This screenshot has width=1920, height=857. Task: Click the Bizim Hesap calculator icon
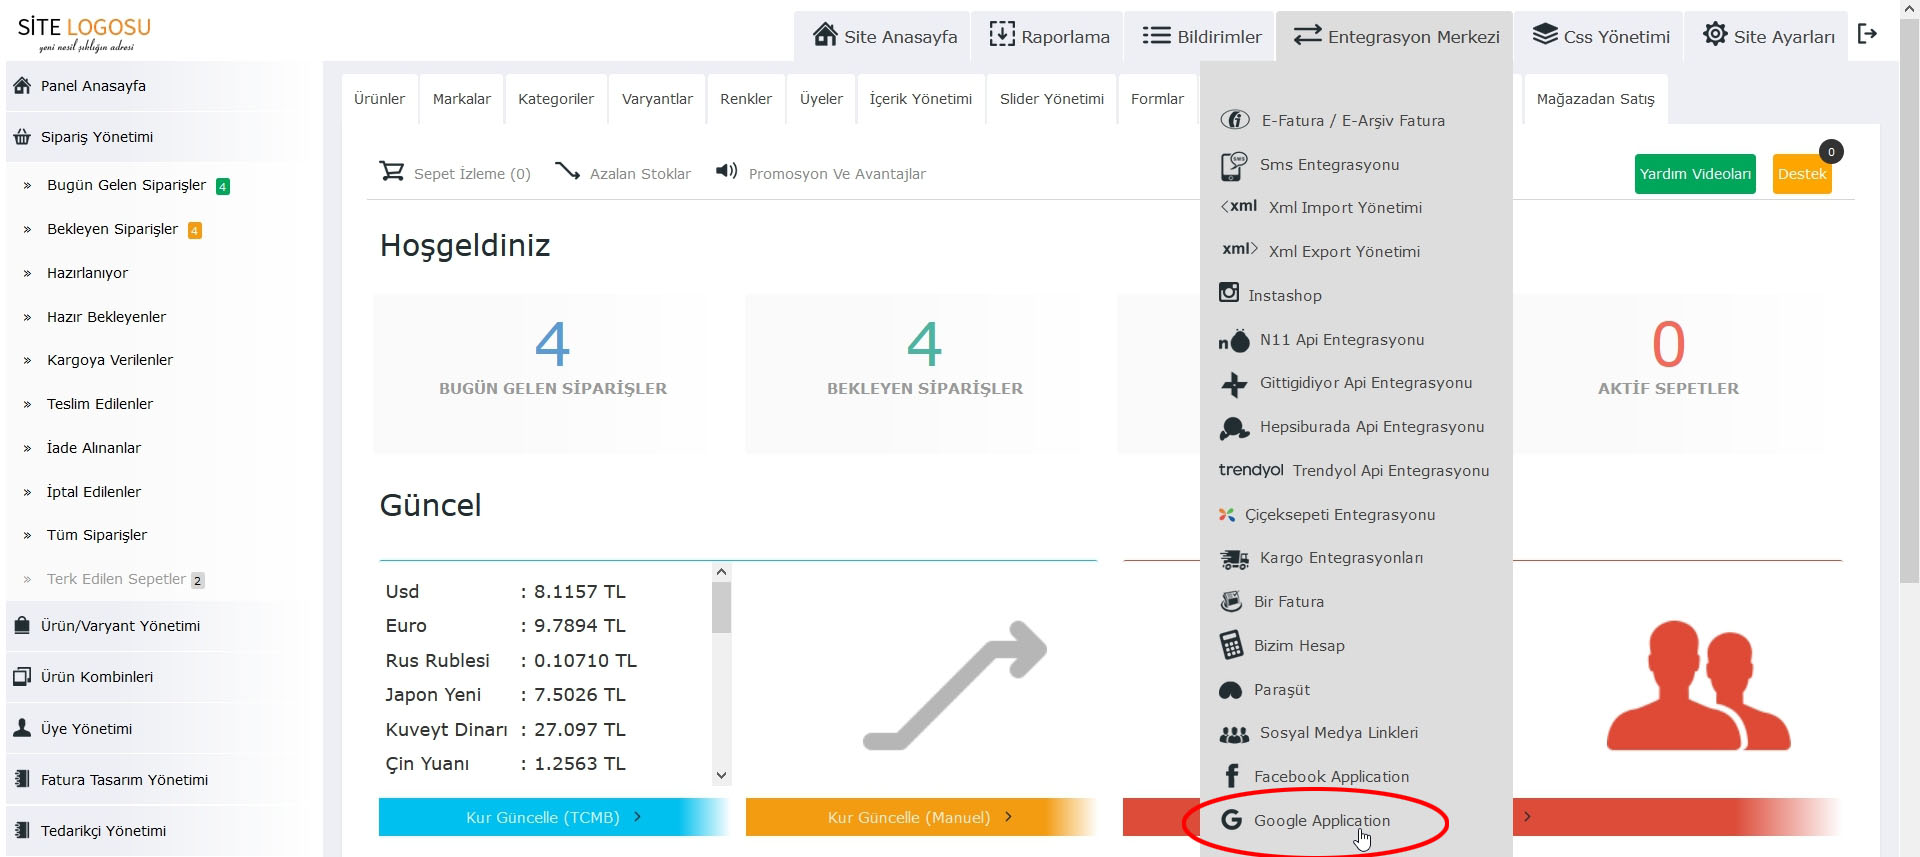coord(1231,645)
